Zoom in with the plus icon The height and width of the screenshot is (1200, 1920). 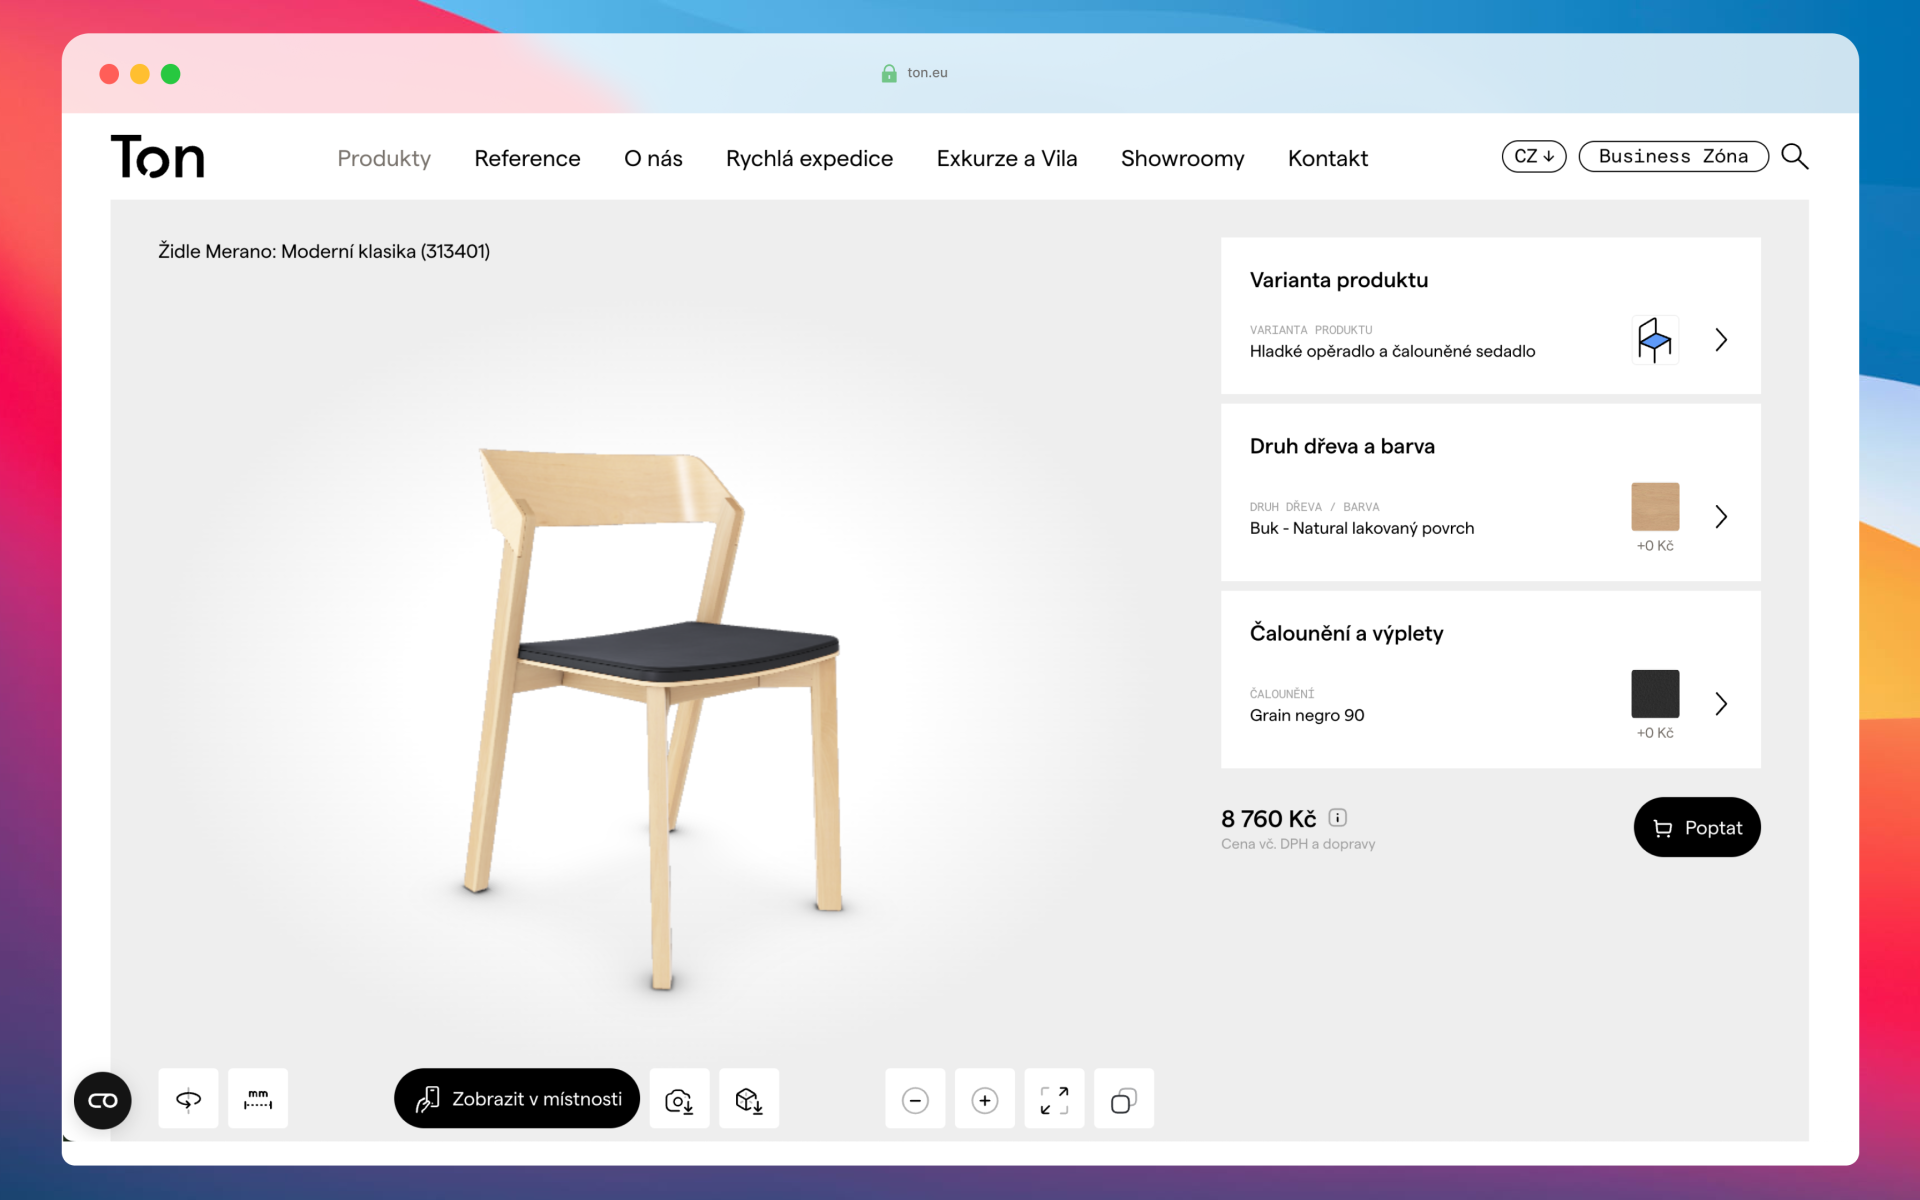pyautogui.click(x=985, y=1100)
